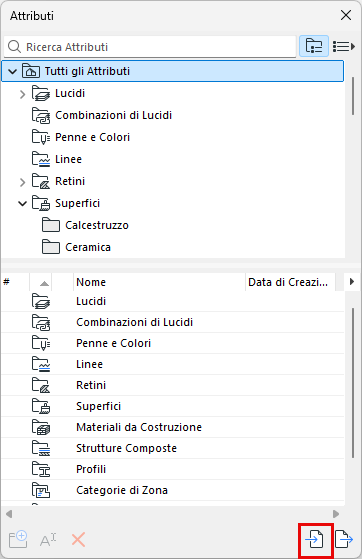
Task: Click the Combinazioni di Lucidi tree icon
Action: [41, 116]
